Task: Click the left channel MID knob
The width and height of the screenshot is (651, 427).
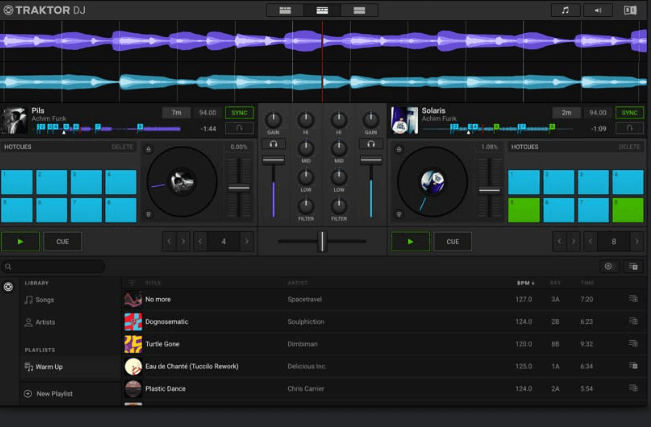Action: pyautogui.click(x=306, y=148)
